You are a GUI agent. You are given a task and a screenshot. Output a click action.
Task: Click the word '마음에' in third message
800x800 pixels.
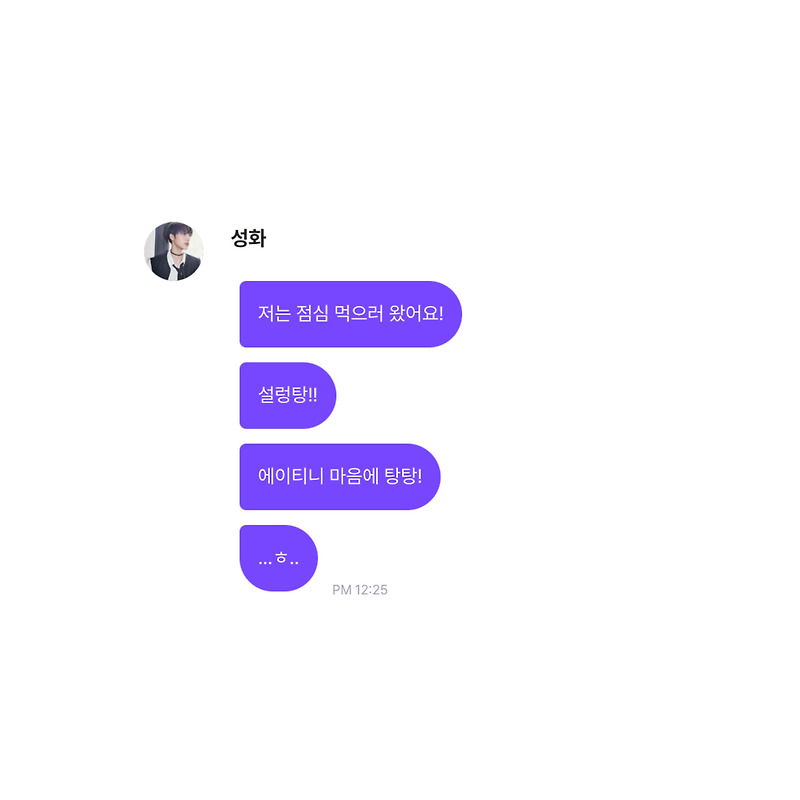(x=354, y=476)
